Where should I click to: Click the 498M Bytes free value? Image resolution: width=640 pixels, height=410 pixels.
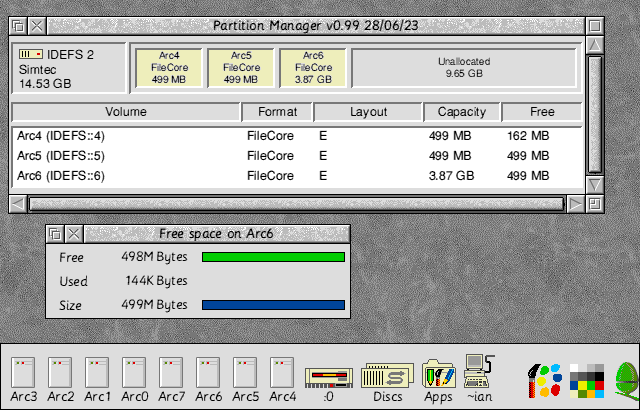(x=154, y=257)
